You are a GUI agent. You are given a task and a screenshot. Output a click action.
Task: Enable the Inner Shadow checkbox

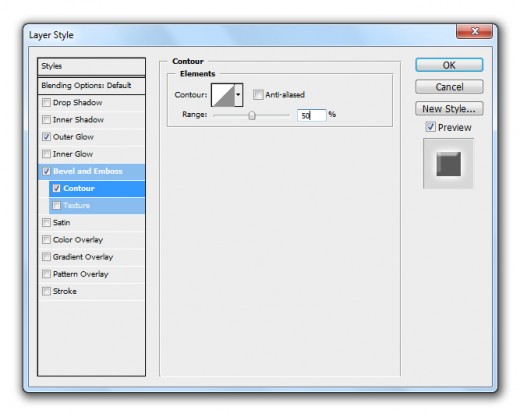(46, 119)
